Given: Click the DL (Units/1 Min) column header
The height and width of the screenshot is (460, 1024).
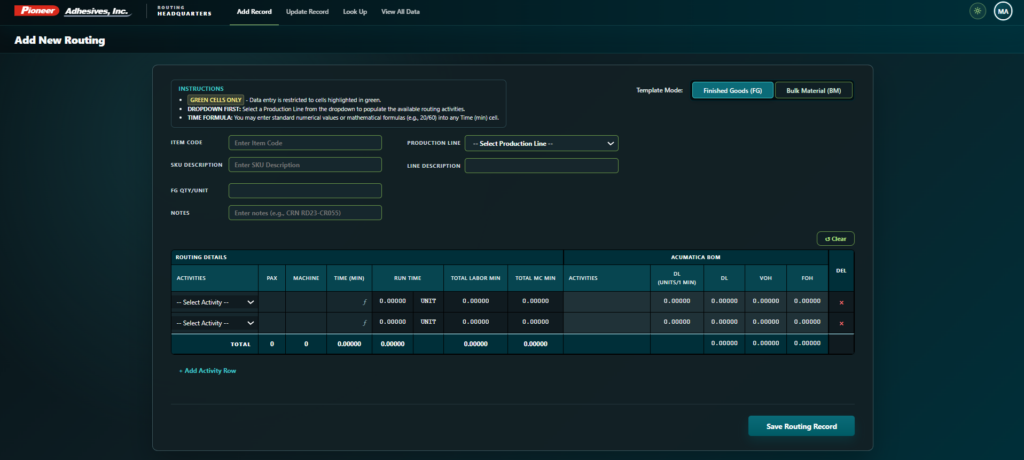Looking at the screenshot, I should (677, 278).
